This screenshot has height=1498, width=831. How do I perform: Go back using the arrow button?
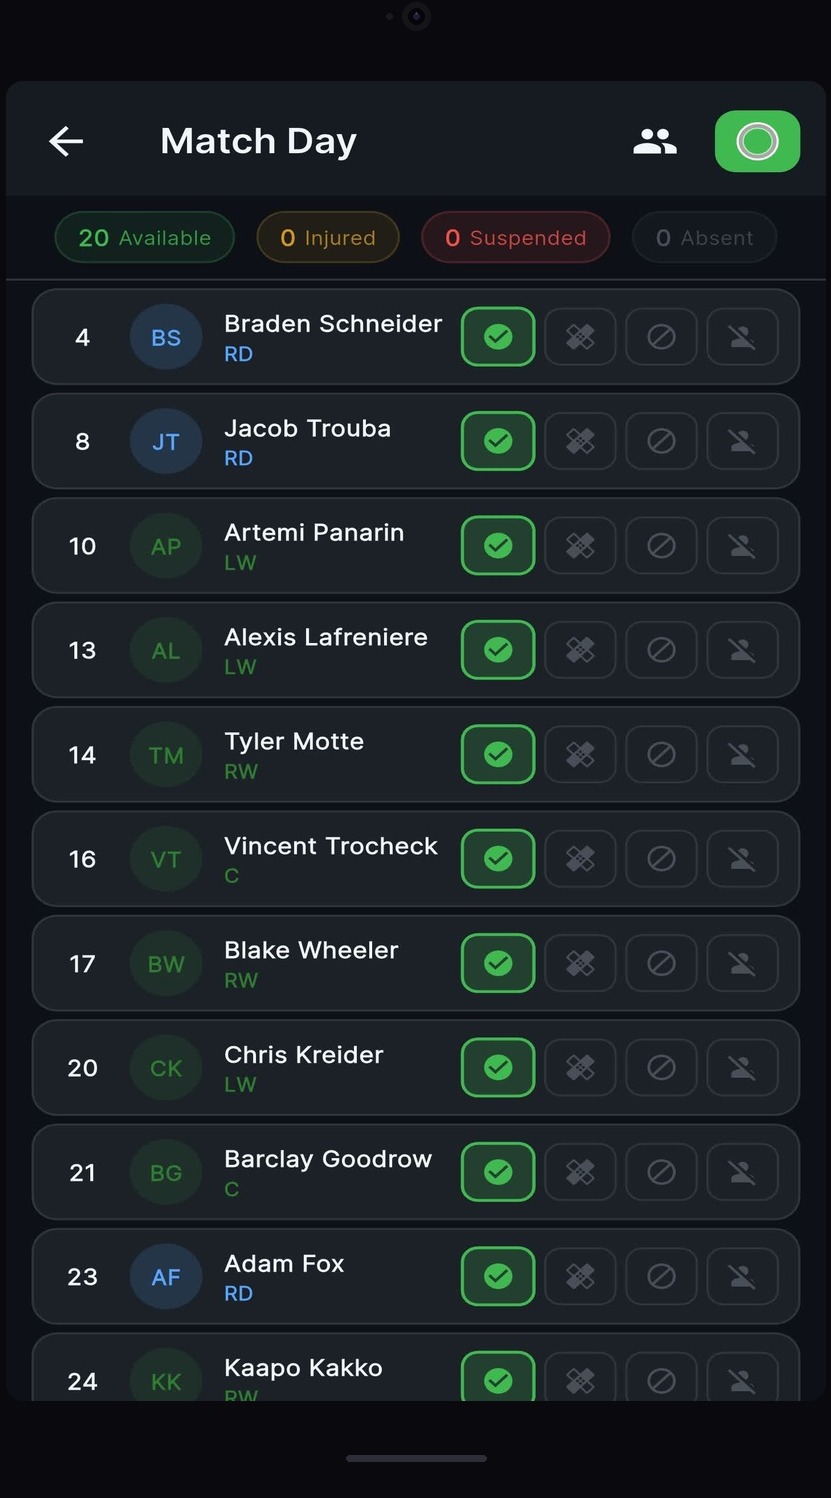tap(66, 141)
